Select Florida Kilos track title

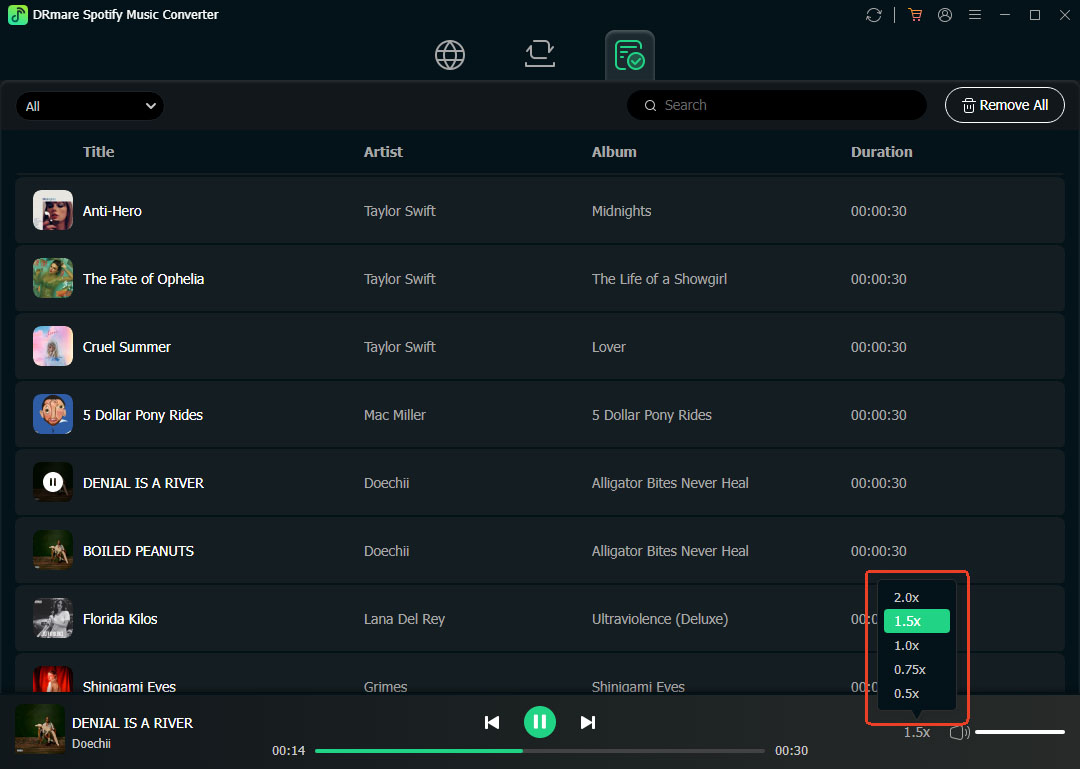(x=120, y=619)
